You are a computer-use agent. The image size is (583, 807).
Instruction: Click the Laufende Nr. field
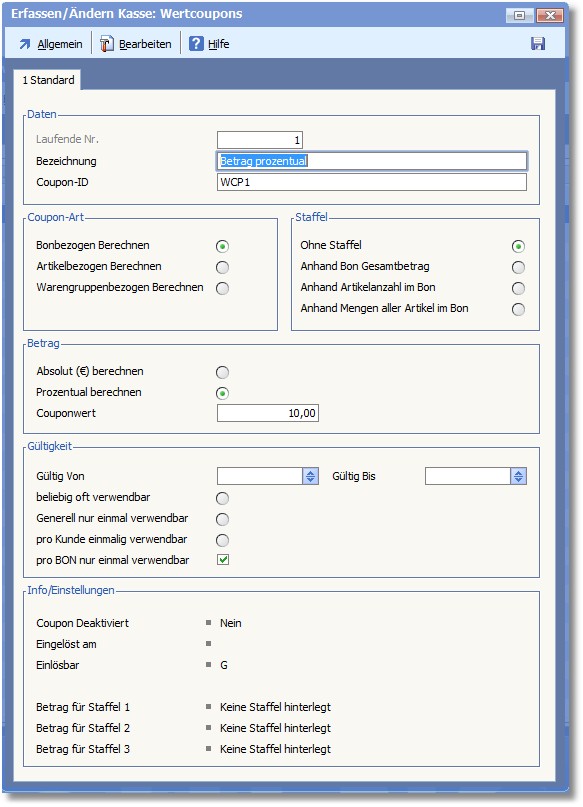[x=260, y=140]
